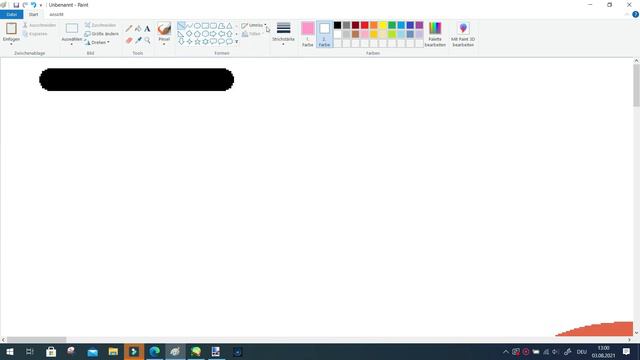
Task: Choose the Right triangle shape
Action: (181, 33)
